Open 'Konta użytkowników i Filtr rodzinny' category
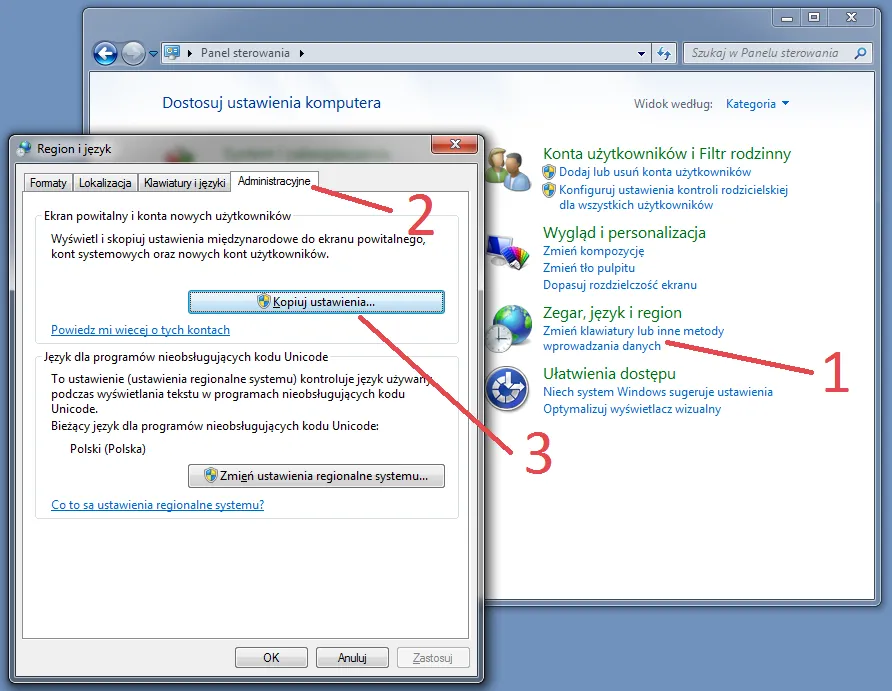892x691 pixels. click(667, 154)
